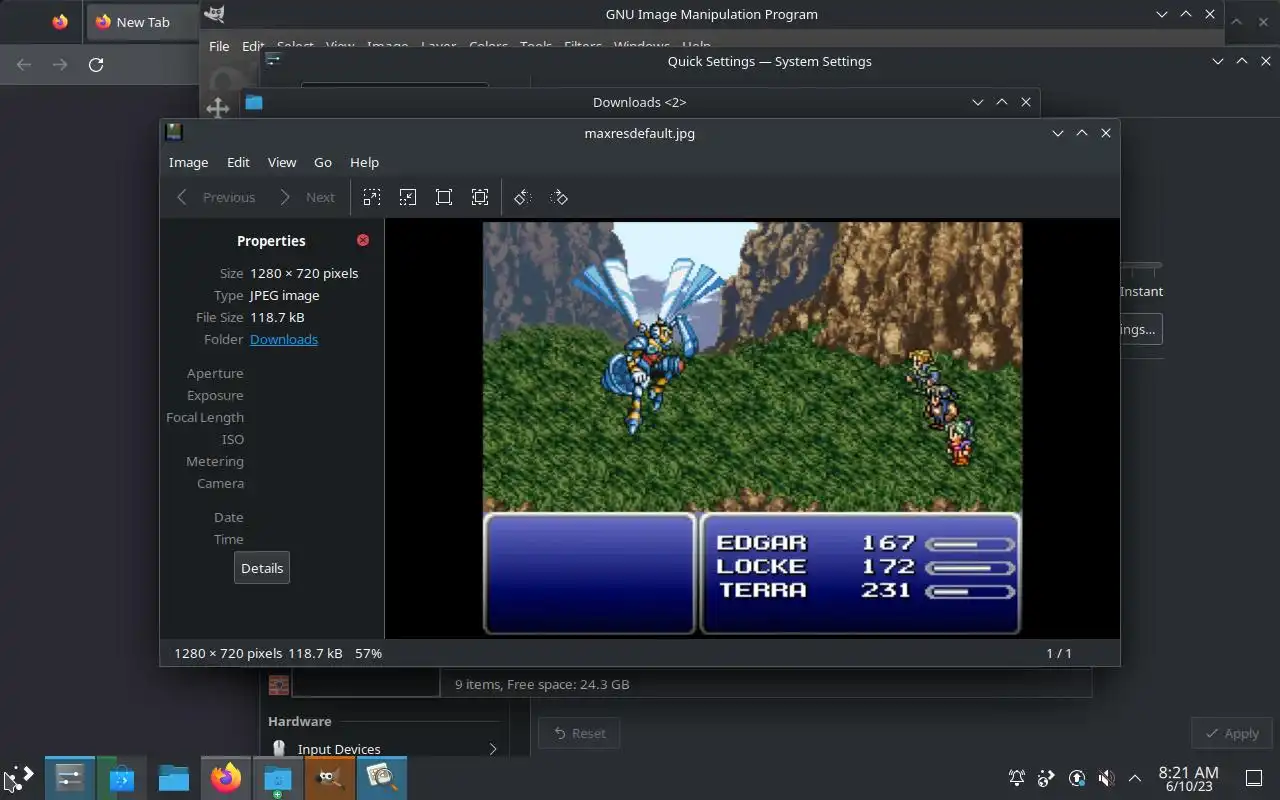Viewport: 1280px width, 800px height.
Task: Open the Edit menu in image viewer
Action: (238, 162)
